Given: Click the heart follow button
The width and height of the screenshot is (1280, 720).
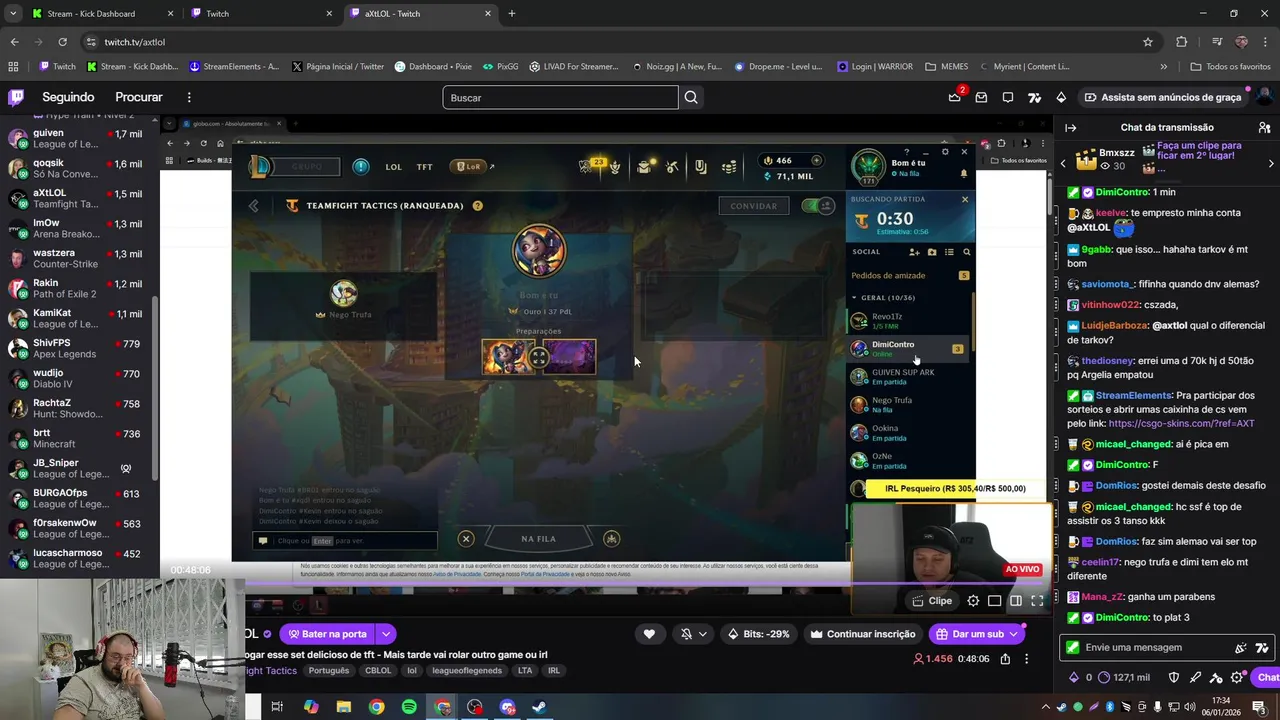Looking at the screenshot, I should tap(649, 634).
